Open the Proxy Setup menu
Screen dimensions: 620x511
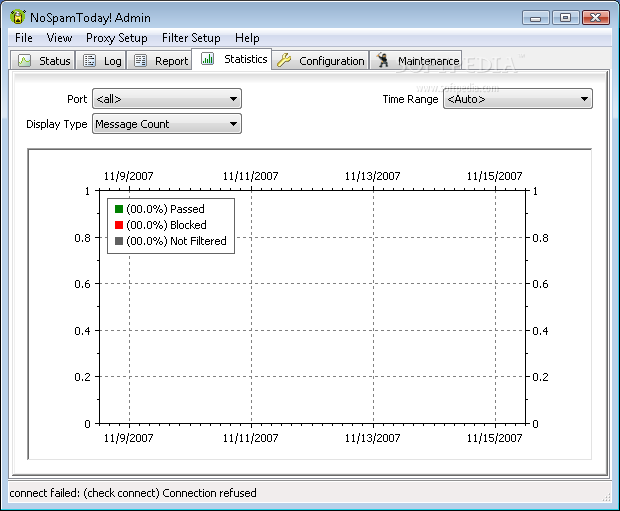[117, 38]
